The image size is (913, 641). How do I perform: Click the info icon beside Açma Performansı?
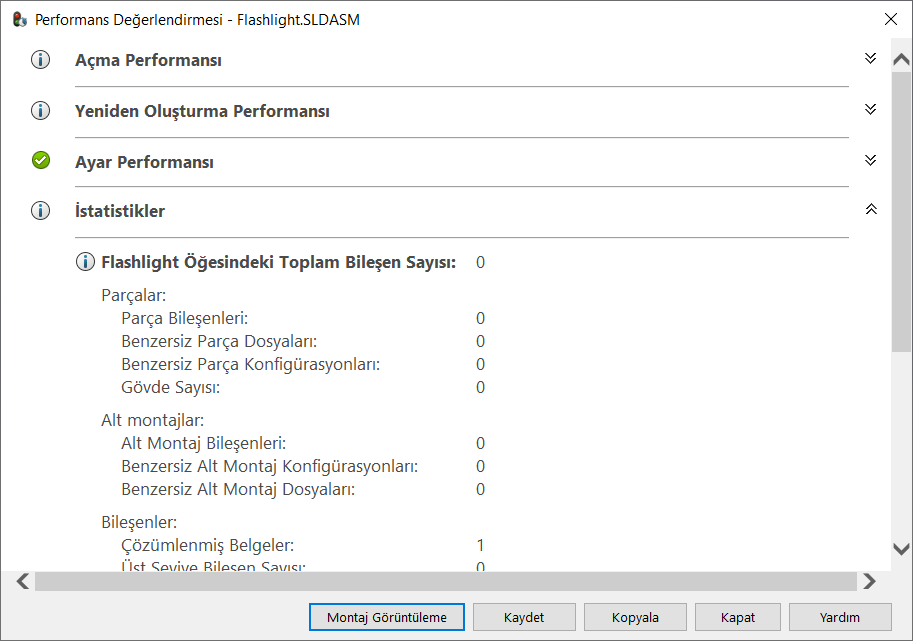pos(41,60)
